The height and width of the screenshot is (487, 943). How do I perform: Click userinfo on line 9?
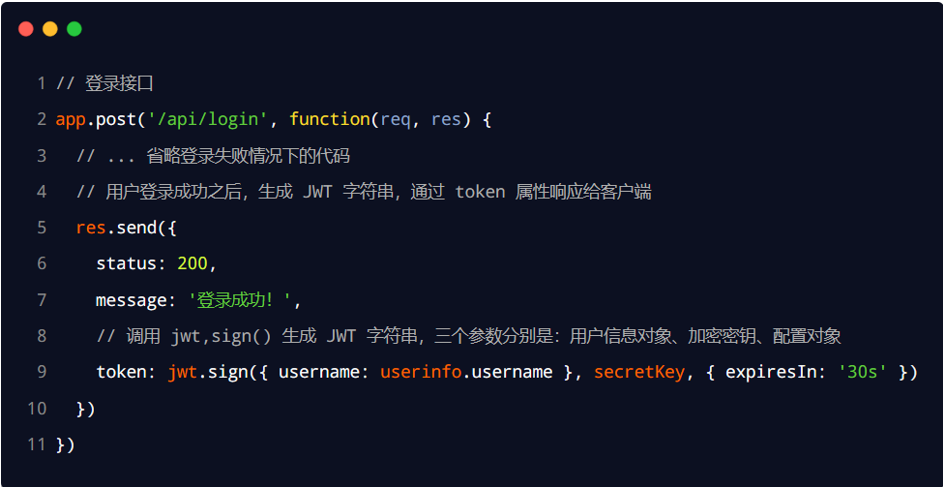point(421,372)
